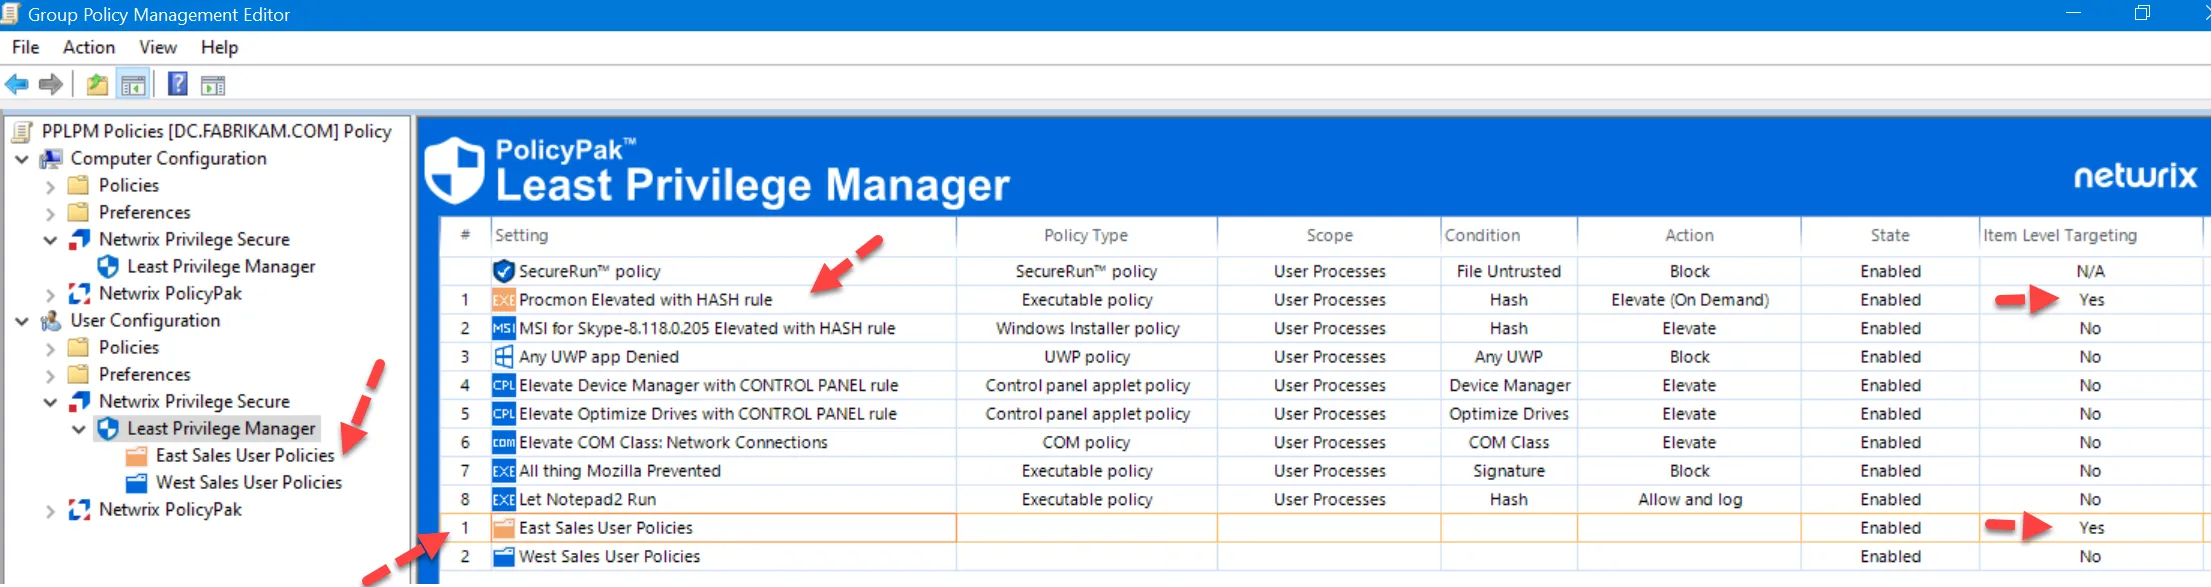Click the MSI icon for Skype rule
Screen dimensions: 2211x587
click(x=504, y=328)
